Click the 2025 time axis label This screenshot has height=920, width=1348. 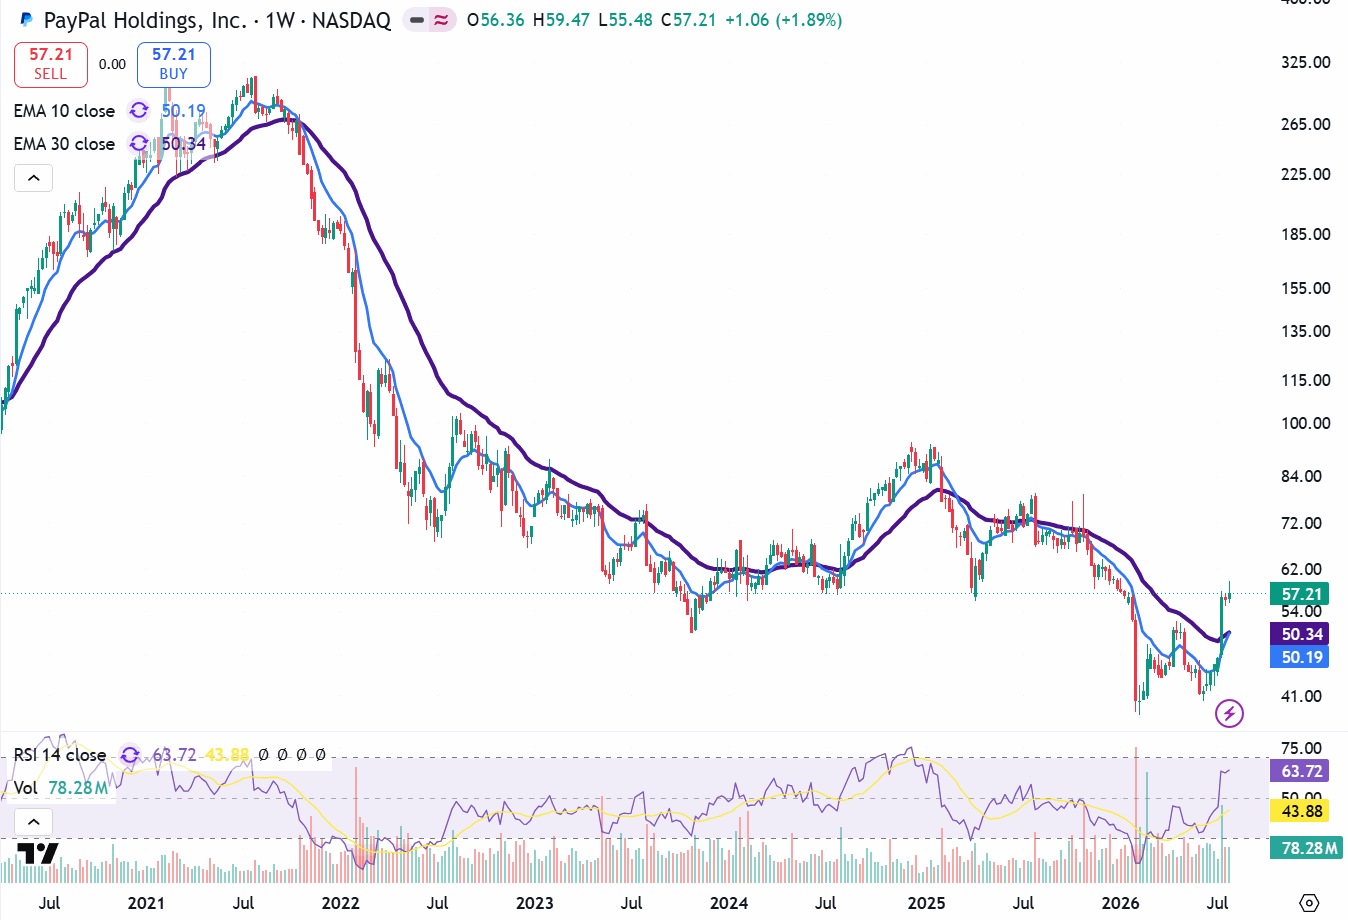pos(926,903)
